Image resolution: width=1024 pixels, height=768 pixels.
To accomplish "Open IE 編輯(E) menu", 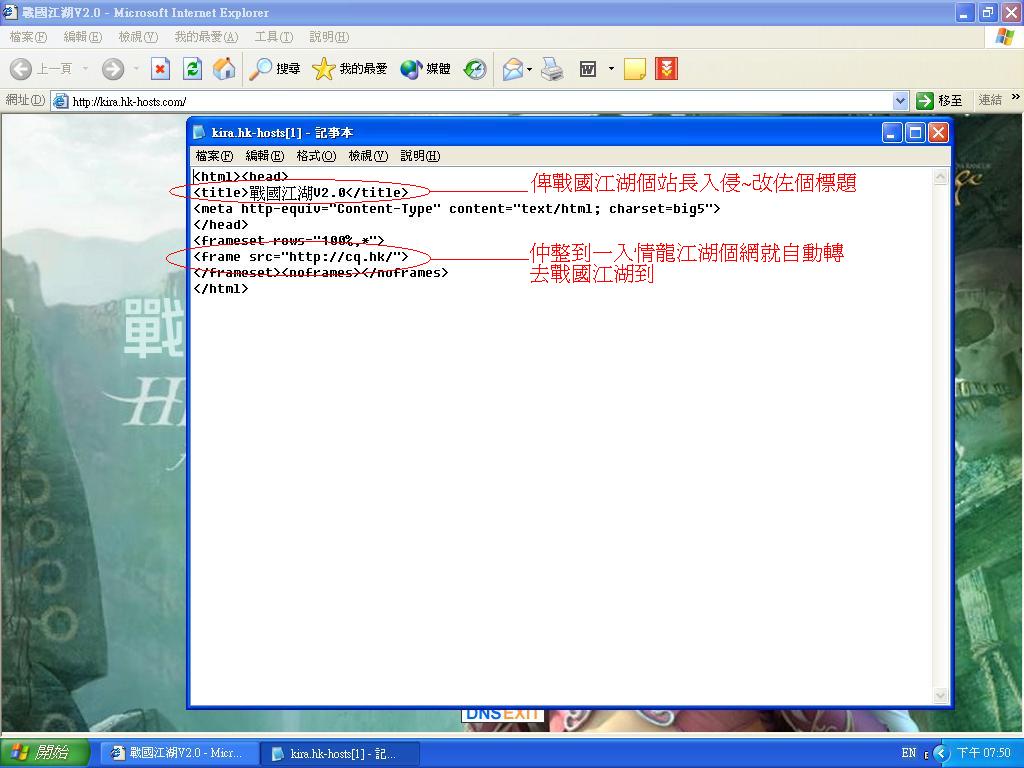I will pyautogui.click(x=82, y=37).
